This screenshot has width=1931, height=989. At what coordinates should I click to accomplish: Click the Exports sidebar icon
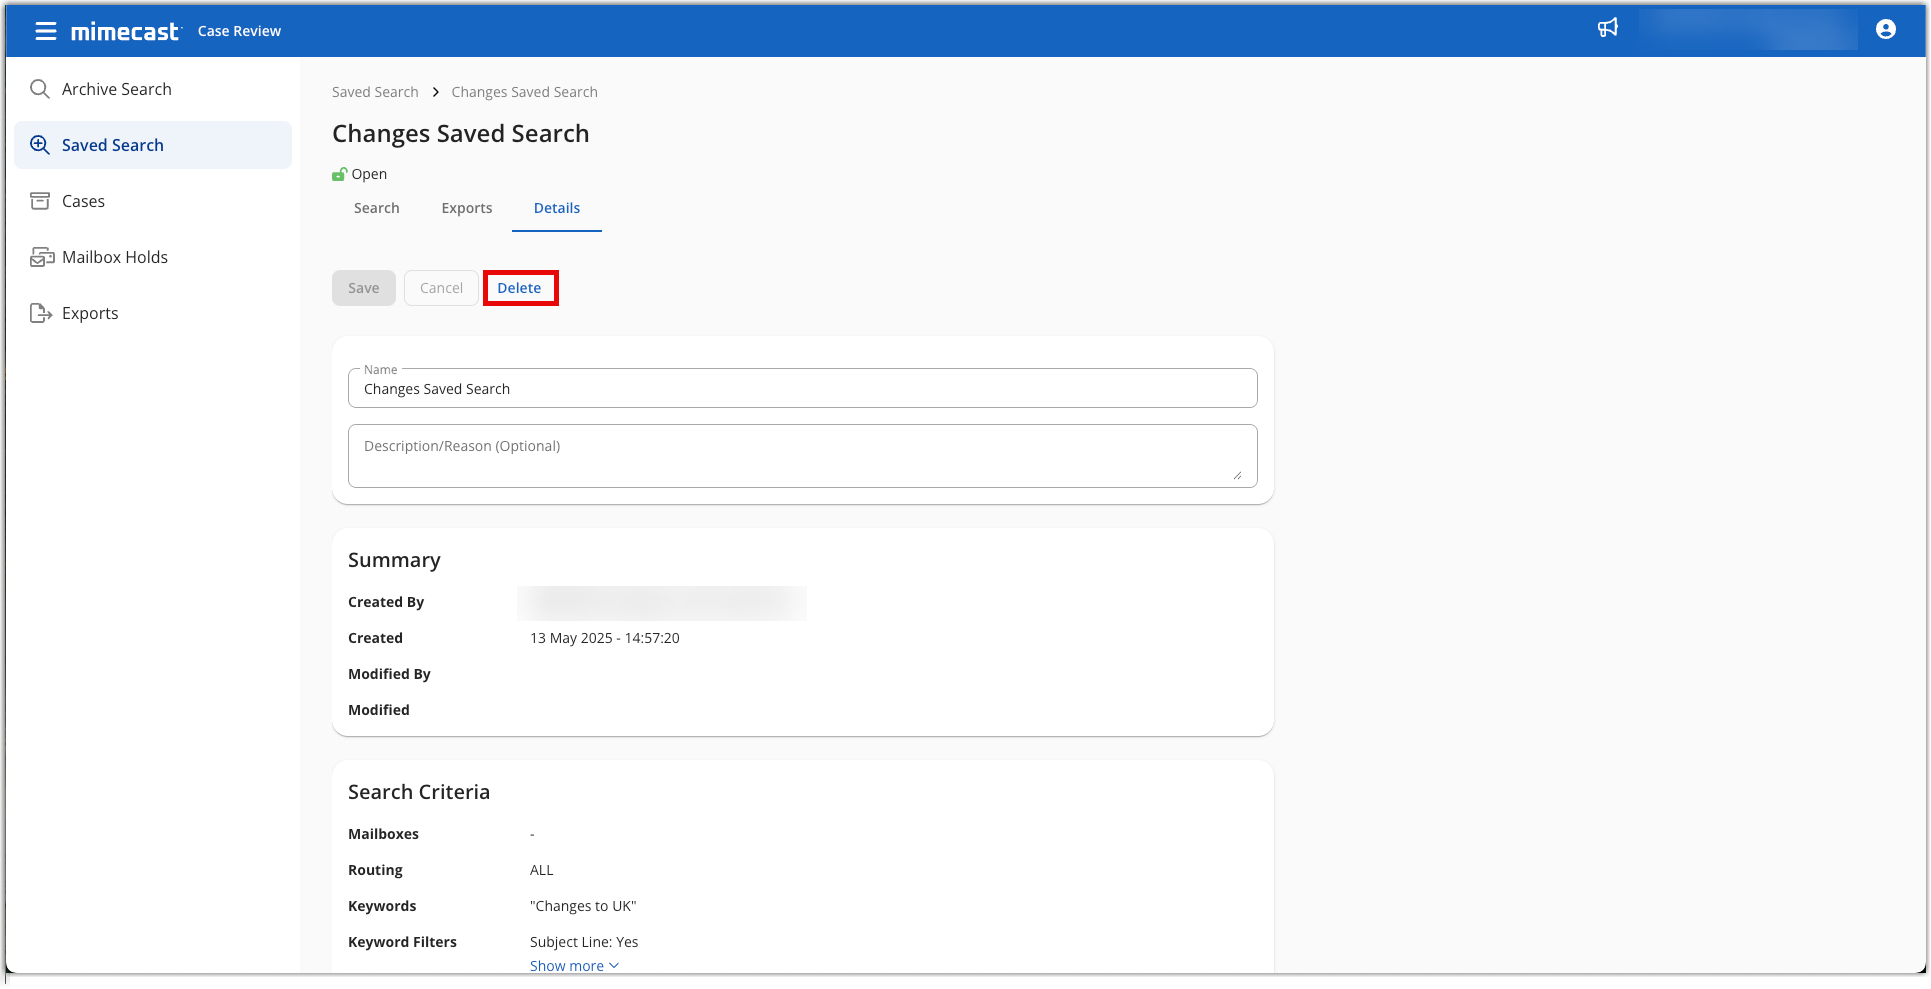(41, 313)
